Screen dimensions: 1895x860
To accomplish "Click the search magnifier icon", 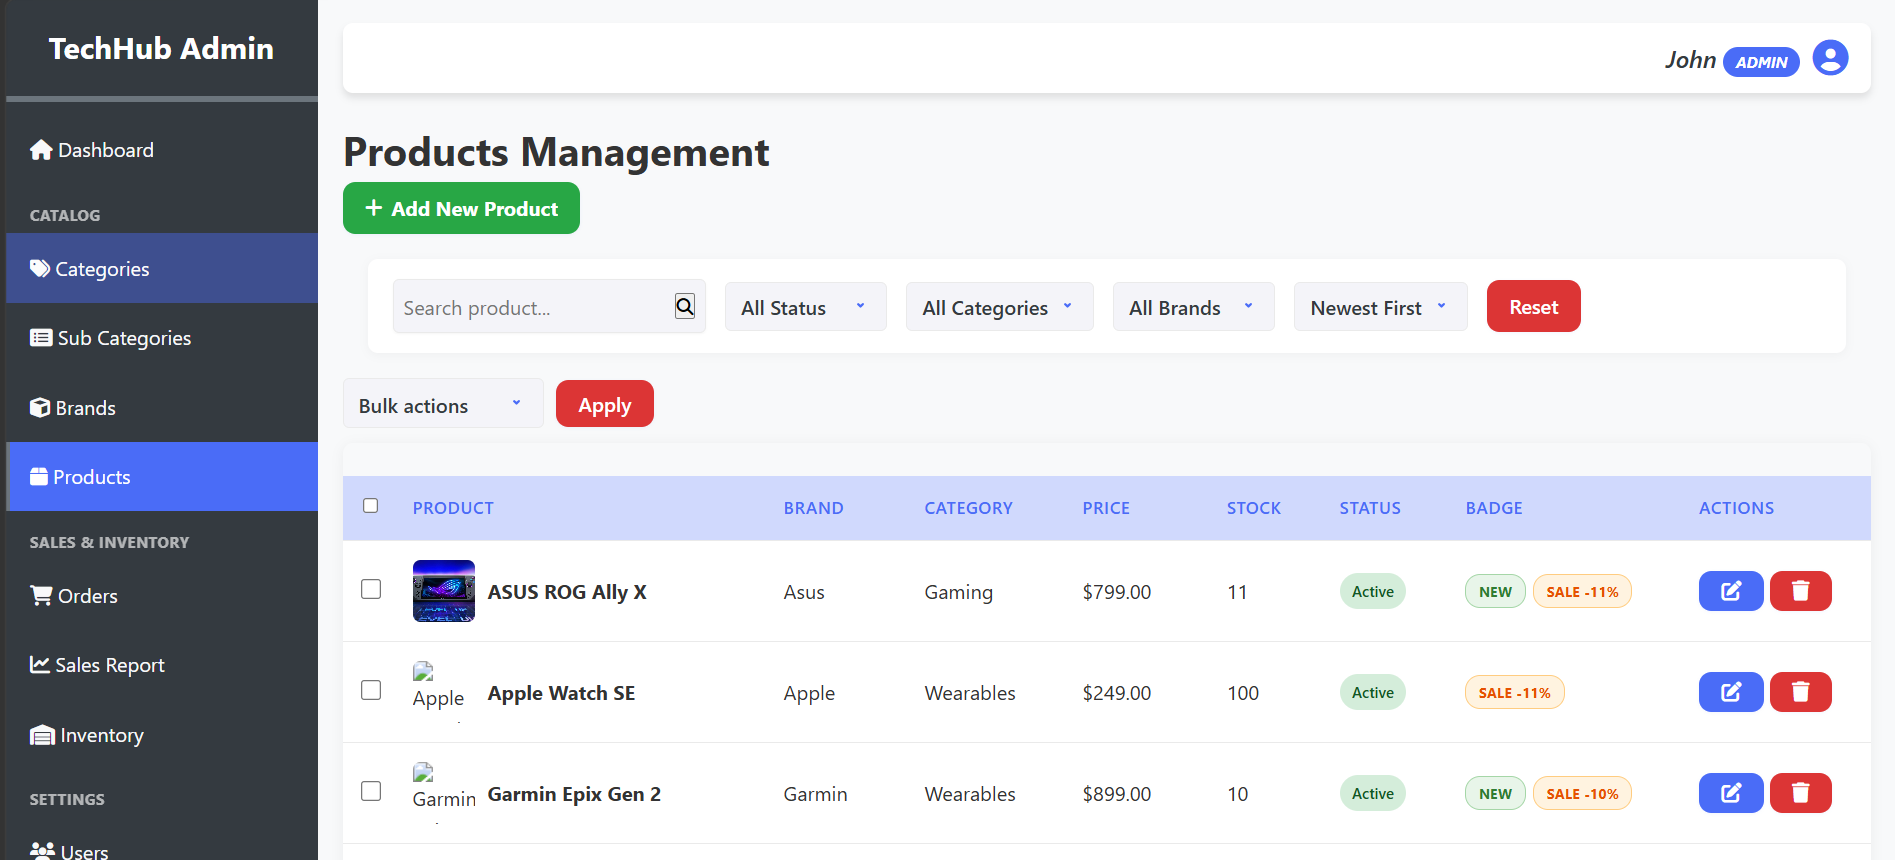I will pyautogui.click(x=685, y=306).
